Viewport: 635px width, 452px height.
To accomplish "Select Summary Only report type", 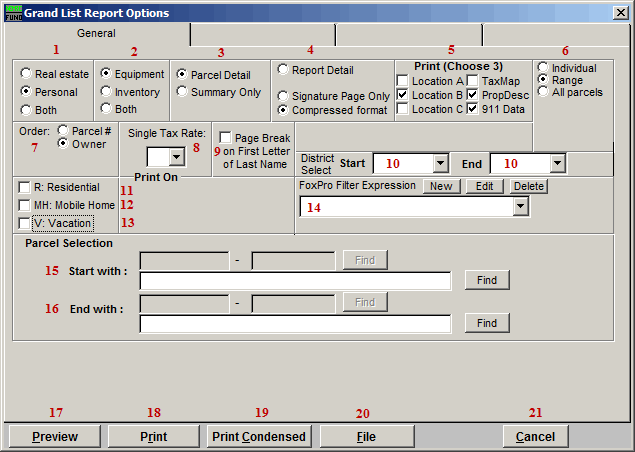I will 182,92.
